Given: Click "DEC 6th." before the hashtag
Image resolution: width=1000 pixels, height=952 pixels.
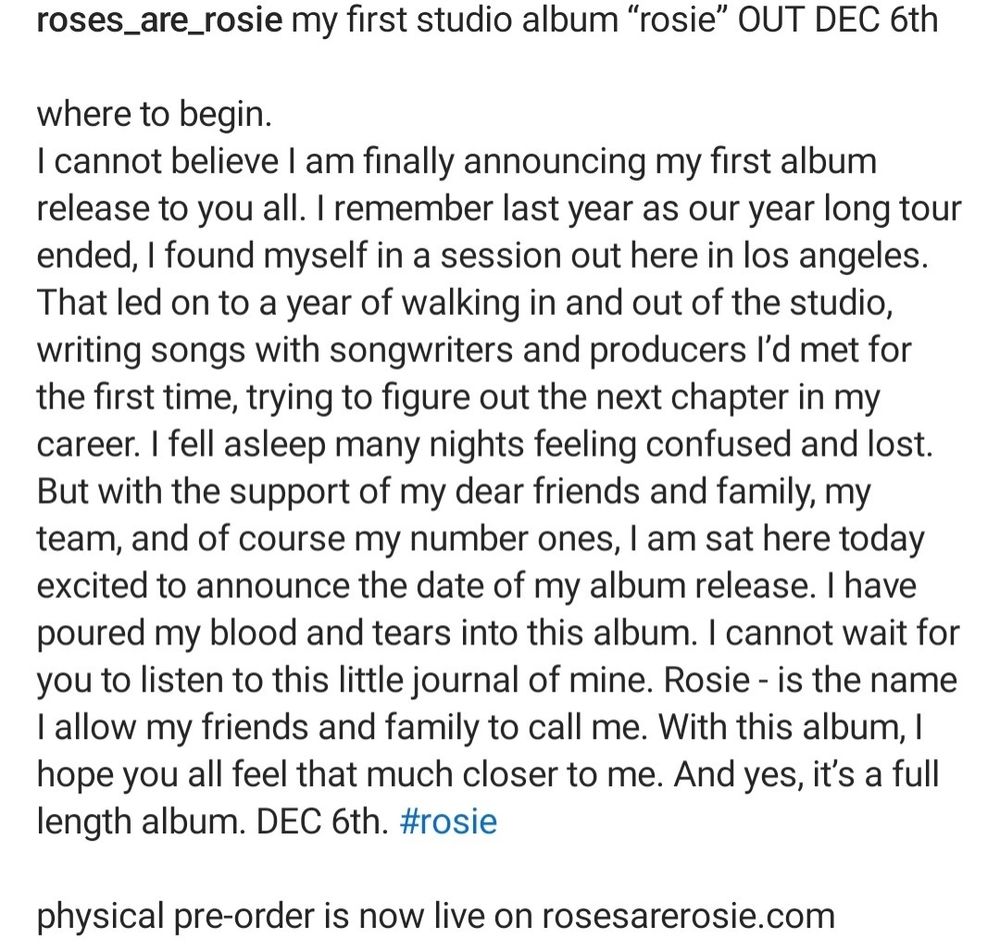Looking at the screenshot, I should (x=322, y=821).
